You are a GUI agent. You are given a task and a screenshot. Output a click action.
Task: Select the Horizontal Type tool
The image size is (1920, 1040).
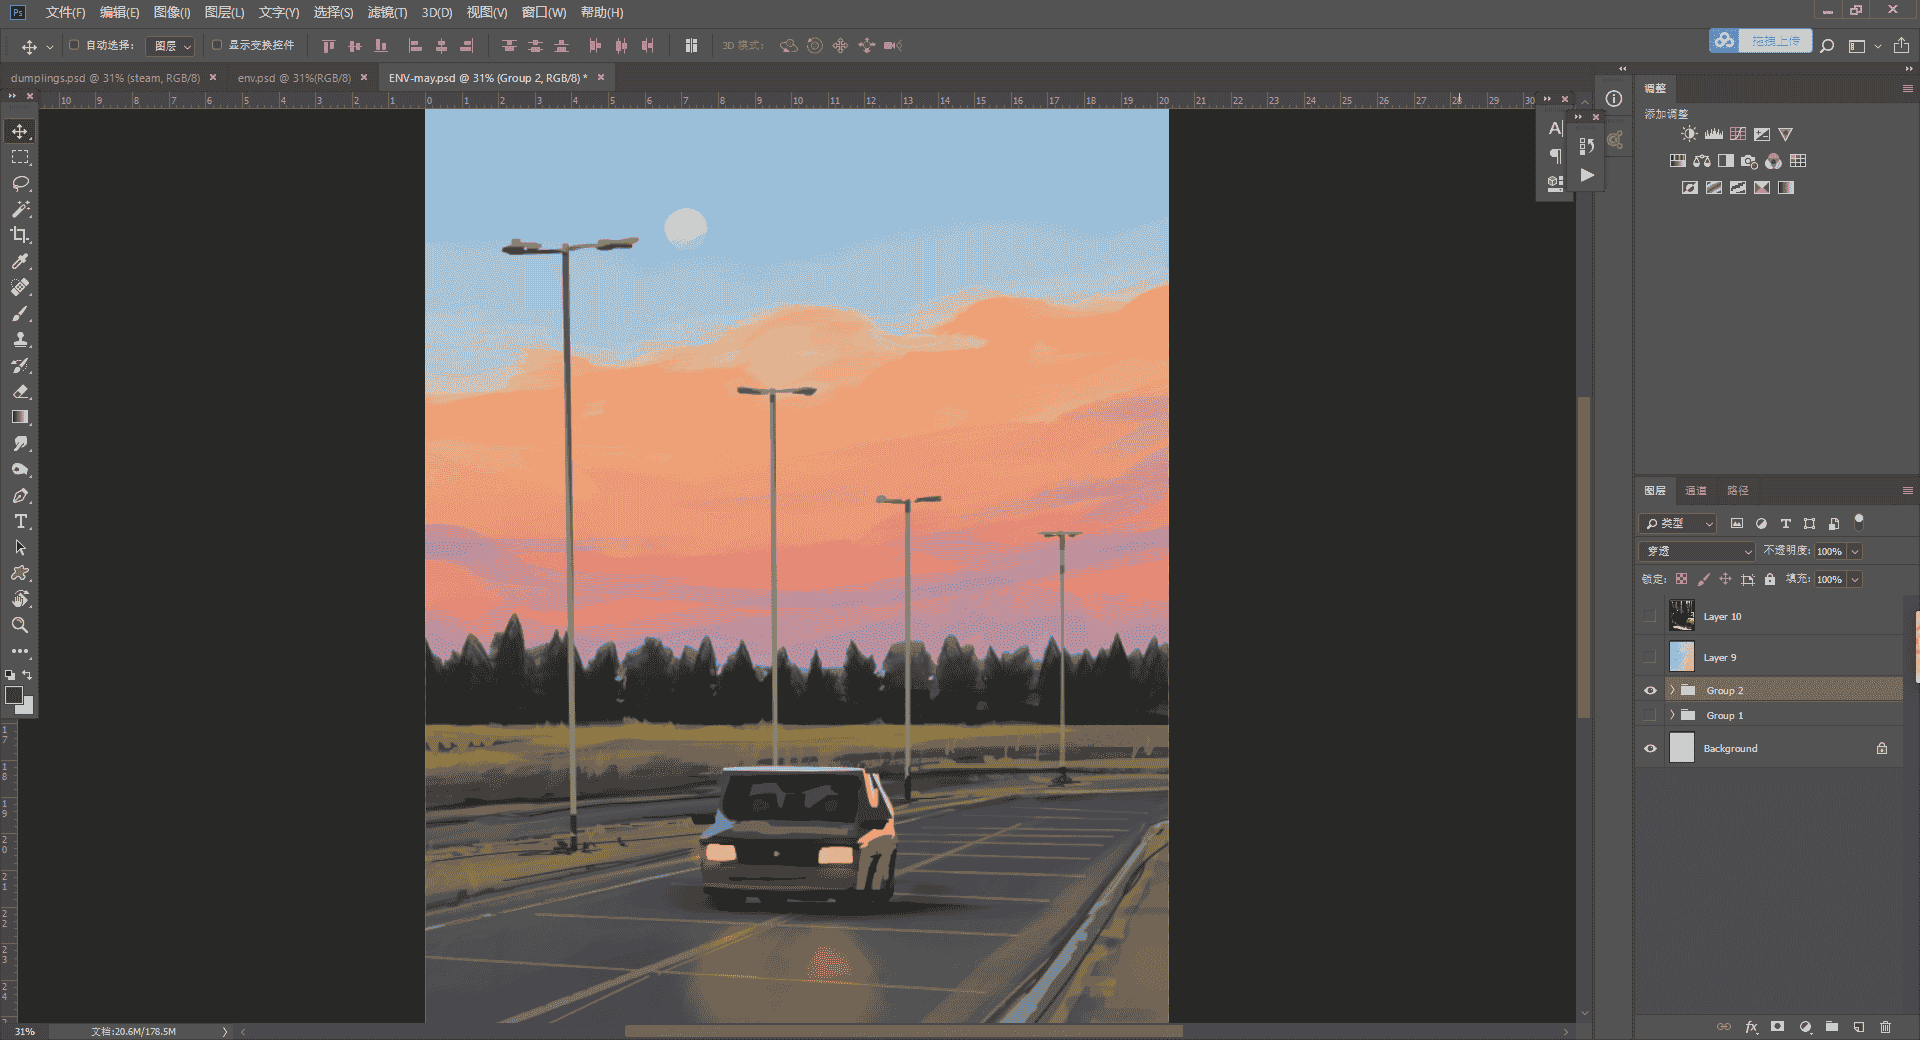[20, 521]
